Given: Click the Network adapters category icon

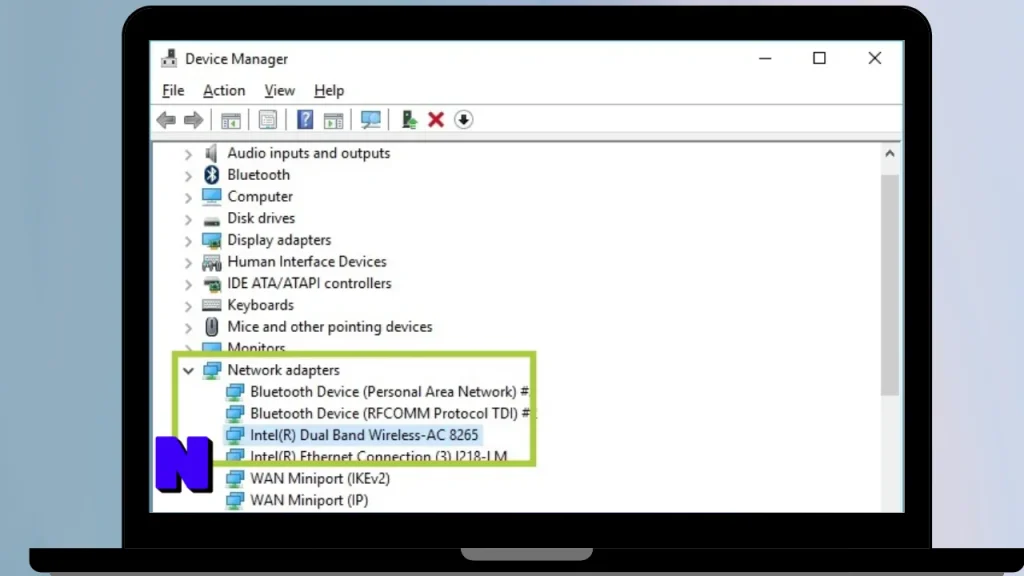Looking at the screenshot, I should [x=211, y=370].
